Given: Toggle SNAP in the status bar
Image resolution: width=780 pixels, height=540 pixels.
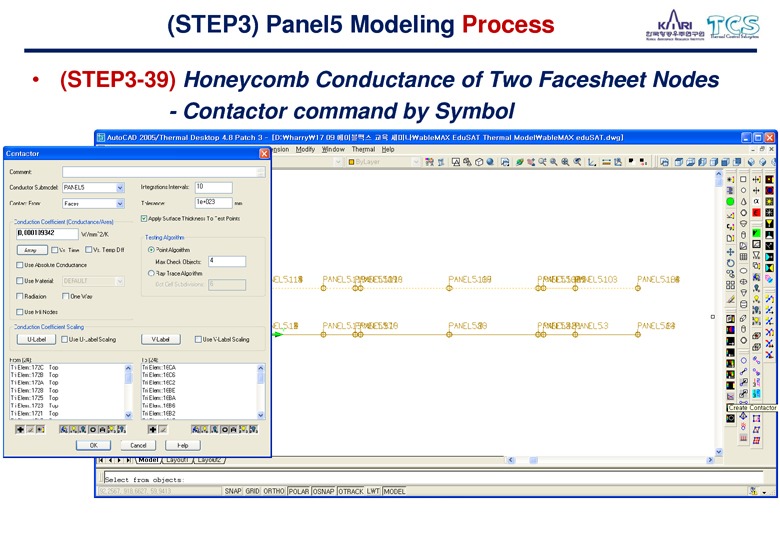Looking at the screenshot, I should tap(232, 491).
